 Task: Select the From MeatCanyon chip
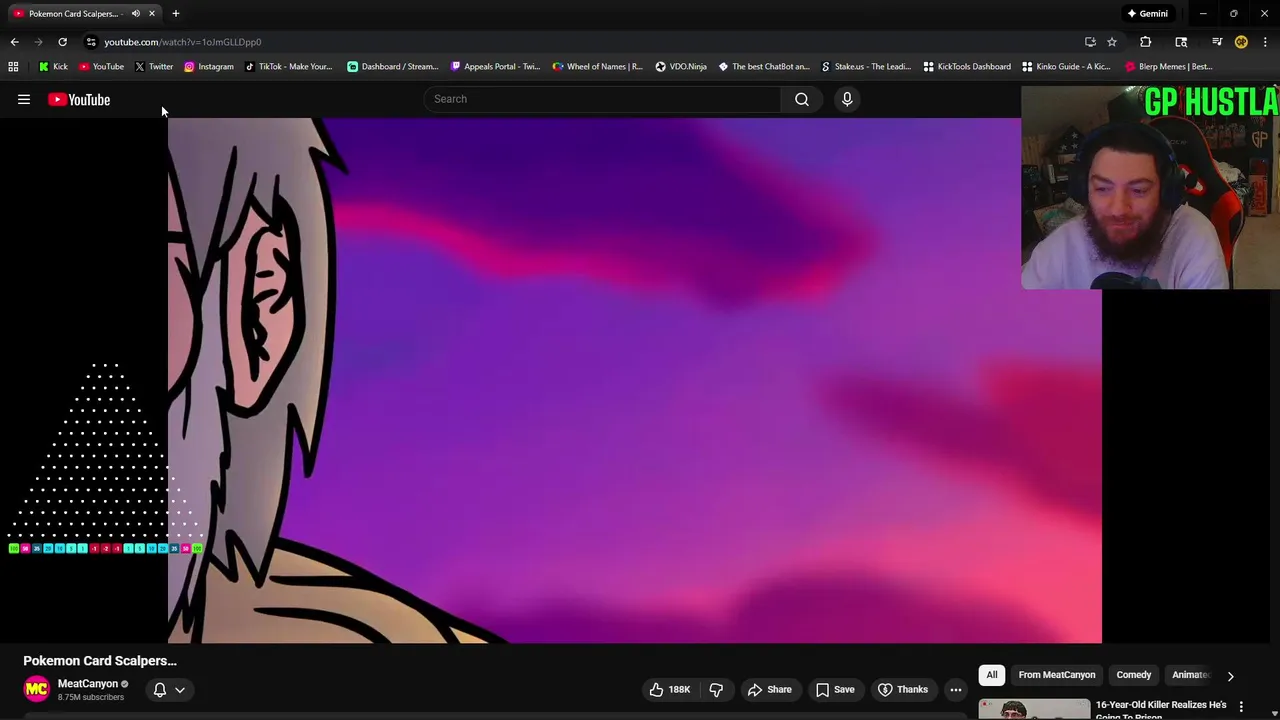pyautogui.click(x=1057, y=675)
